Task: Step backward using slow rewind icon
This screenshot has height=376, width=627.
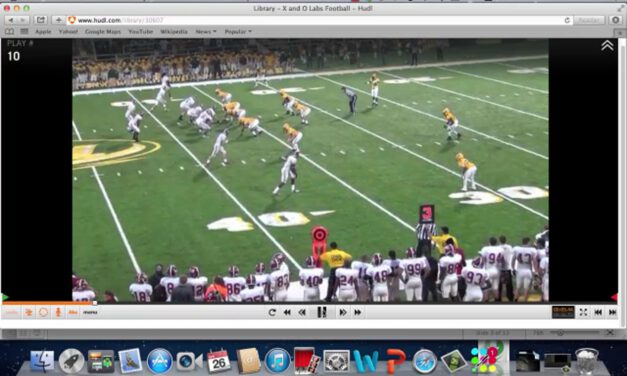Action: pos(302,312)
